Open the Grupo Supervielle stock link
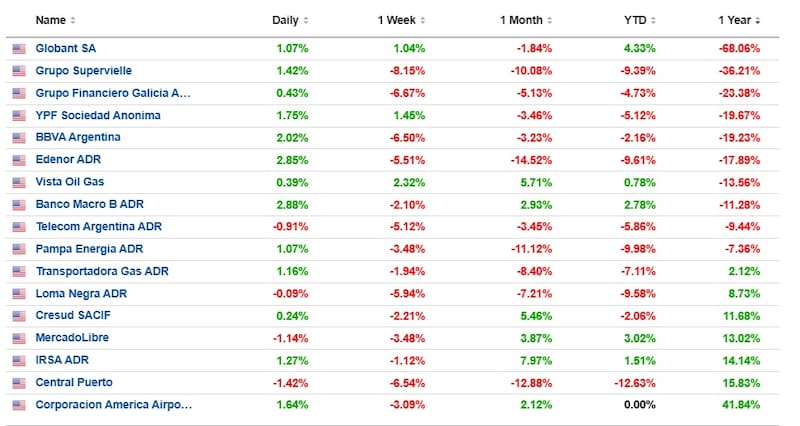Screen dimensions: 800x426 tap(83, 71)
